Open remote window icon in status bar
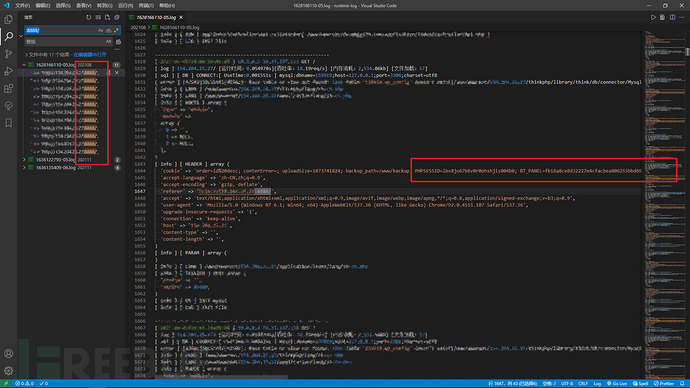This screenshot has width=690, height=388. (x=6, y=384)
